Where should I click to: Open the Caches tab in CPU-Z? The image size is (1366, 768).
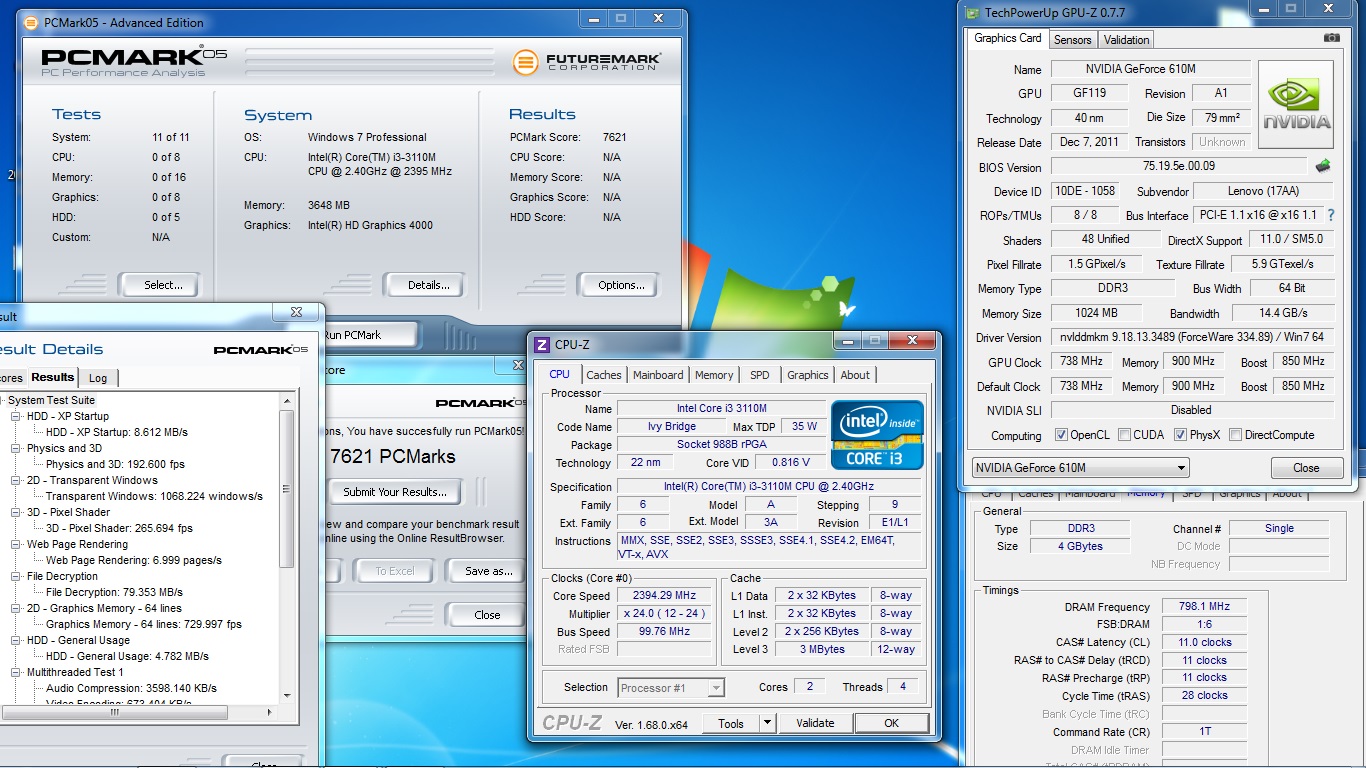[x=604, y=375]
